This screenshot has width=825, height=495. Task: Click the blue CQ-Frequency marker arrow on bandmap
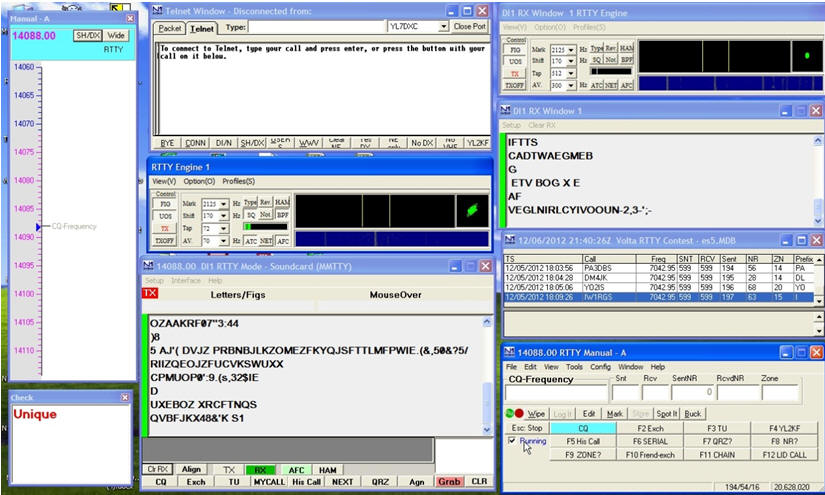click(x=38, y=228)
